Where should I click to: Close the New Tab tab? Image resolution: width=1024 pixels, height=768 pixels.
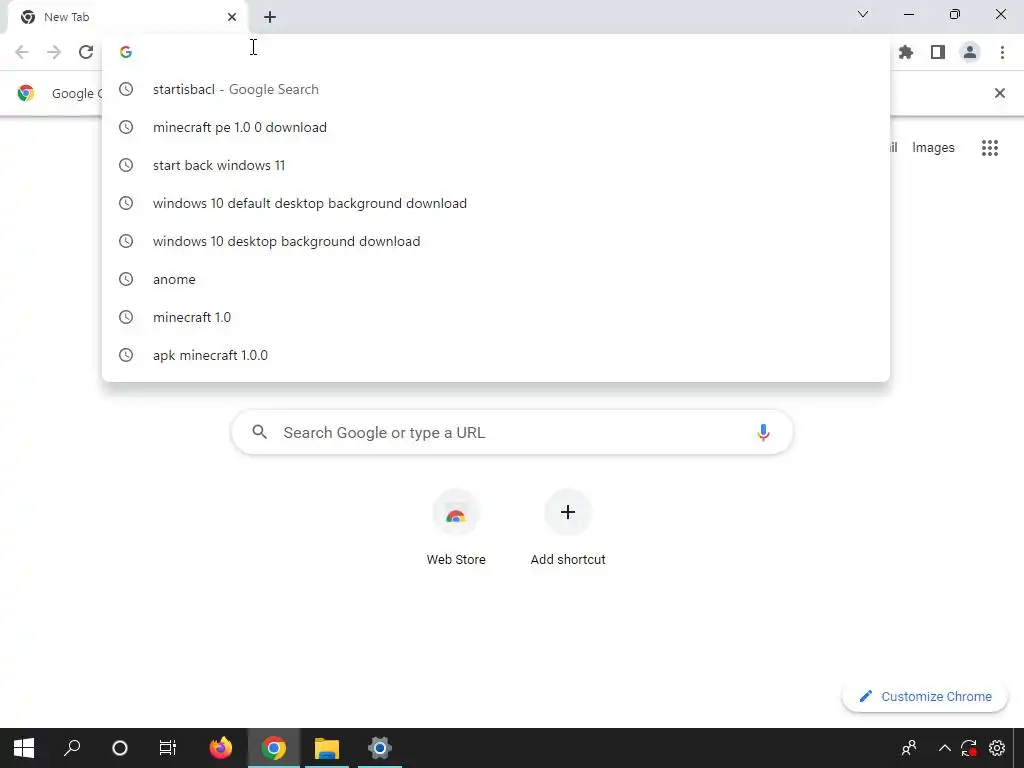pyautogui.click(x=232, y=17)
